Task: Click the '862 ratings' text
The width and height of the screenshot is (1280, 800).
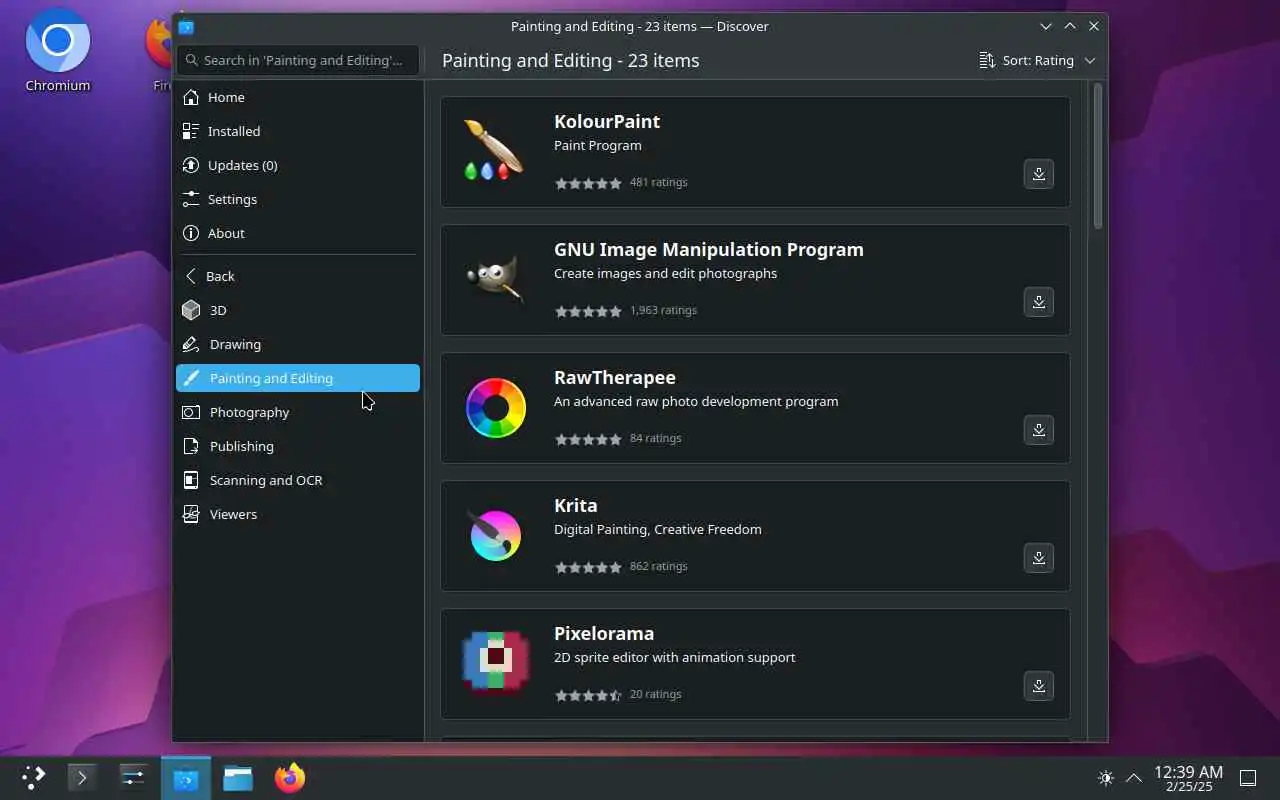Action: [x=658, y=566]
